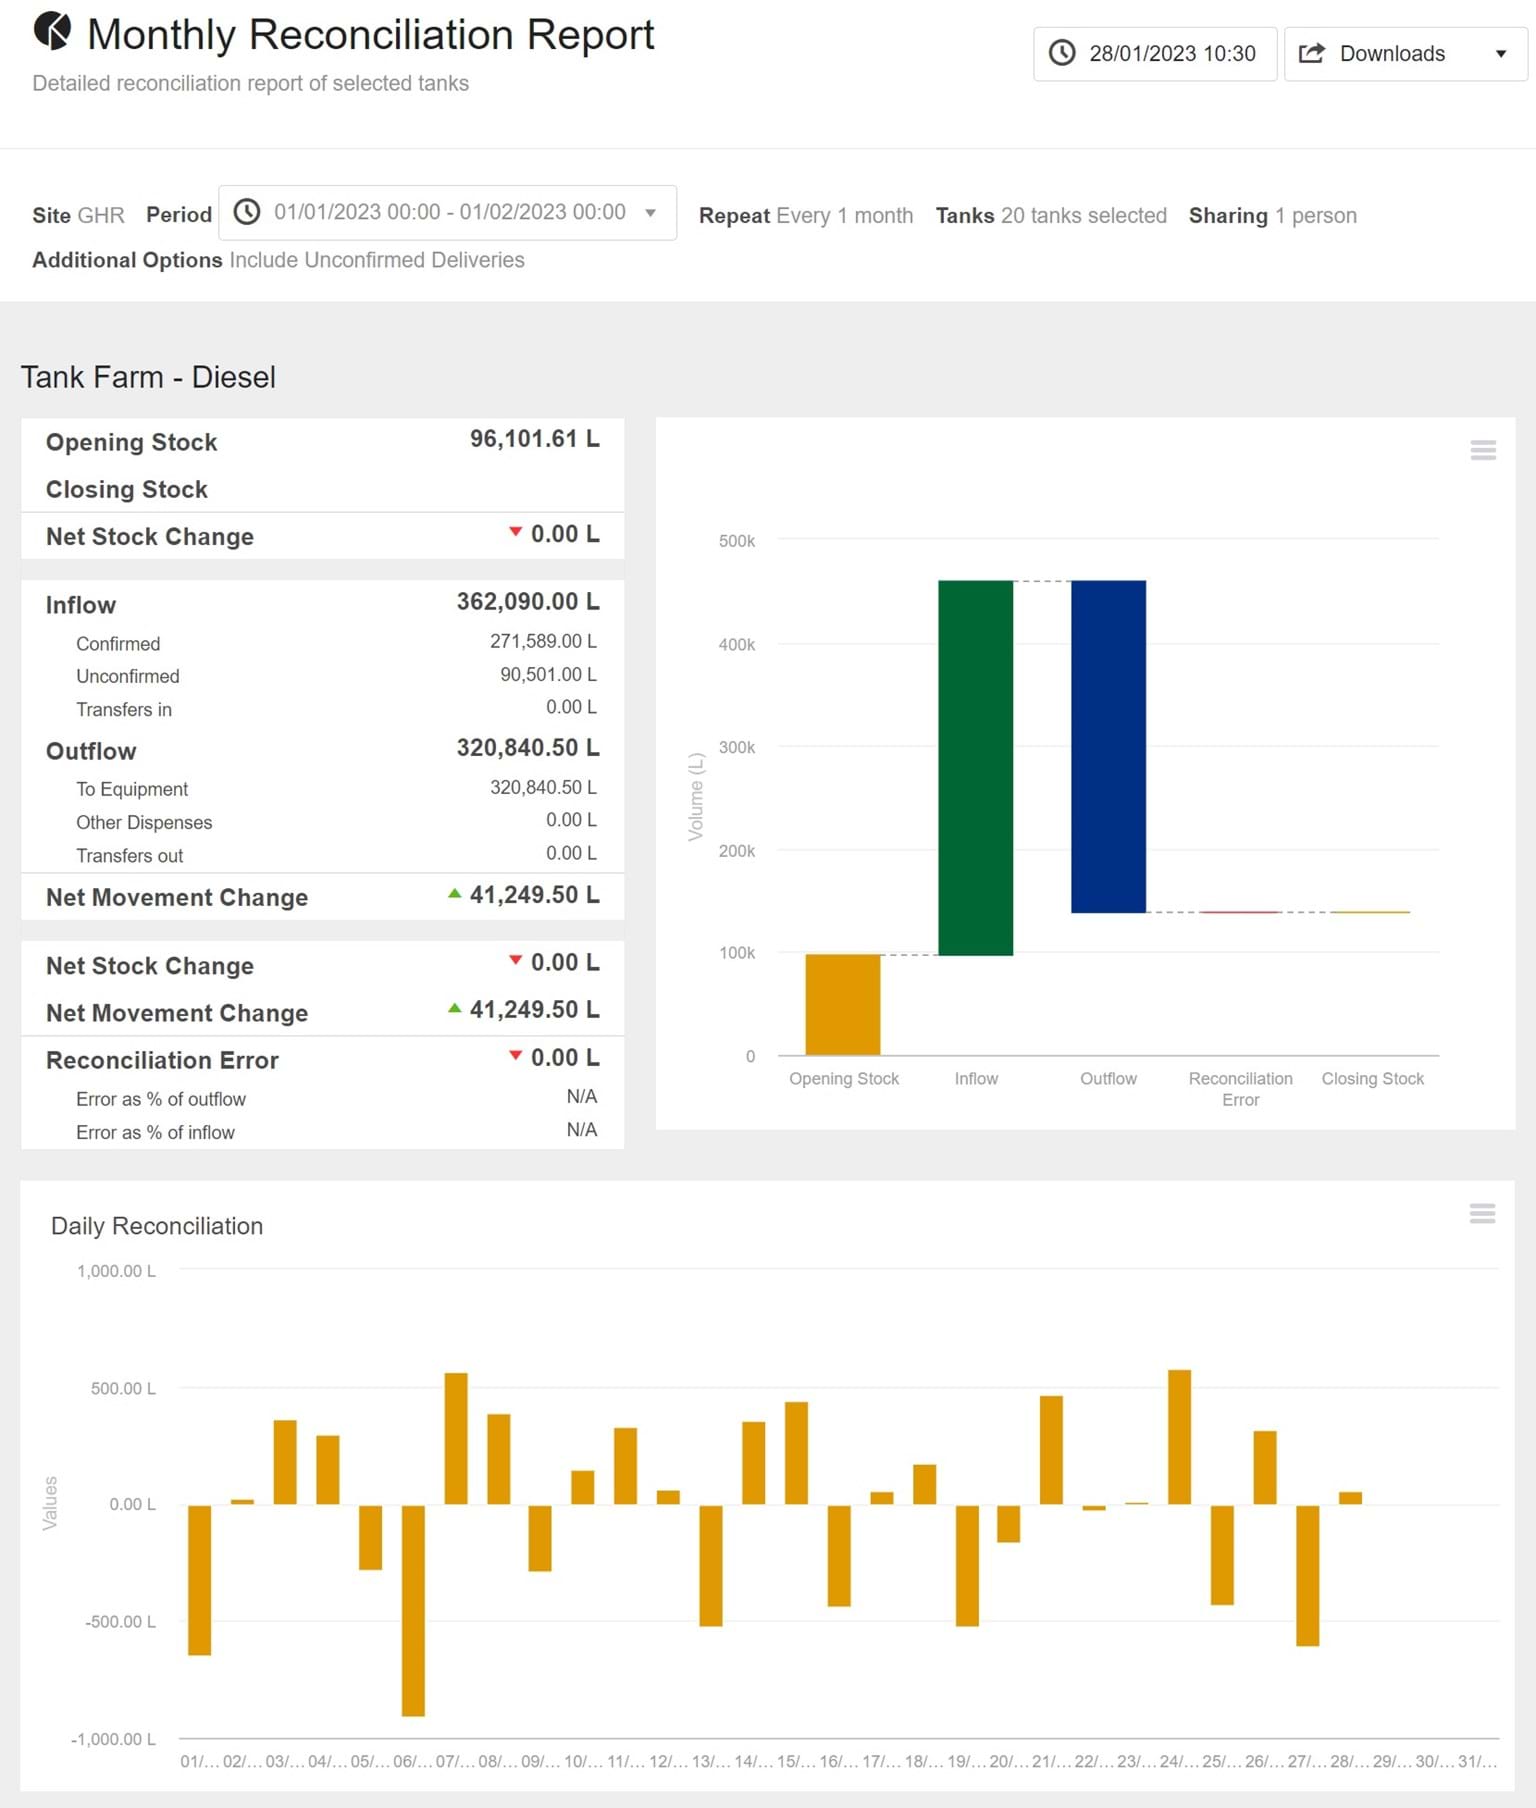The width and height of the screenshot is (1536, 1808).
Task: Click the Transfers out row label
Action: (x=130, y=856)
